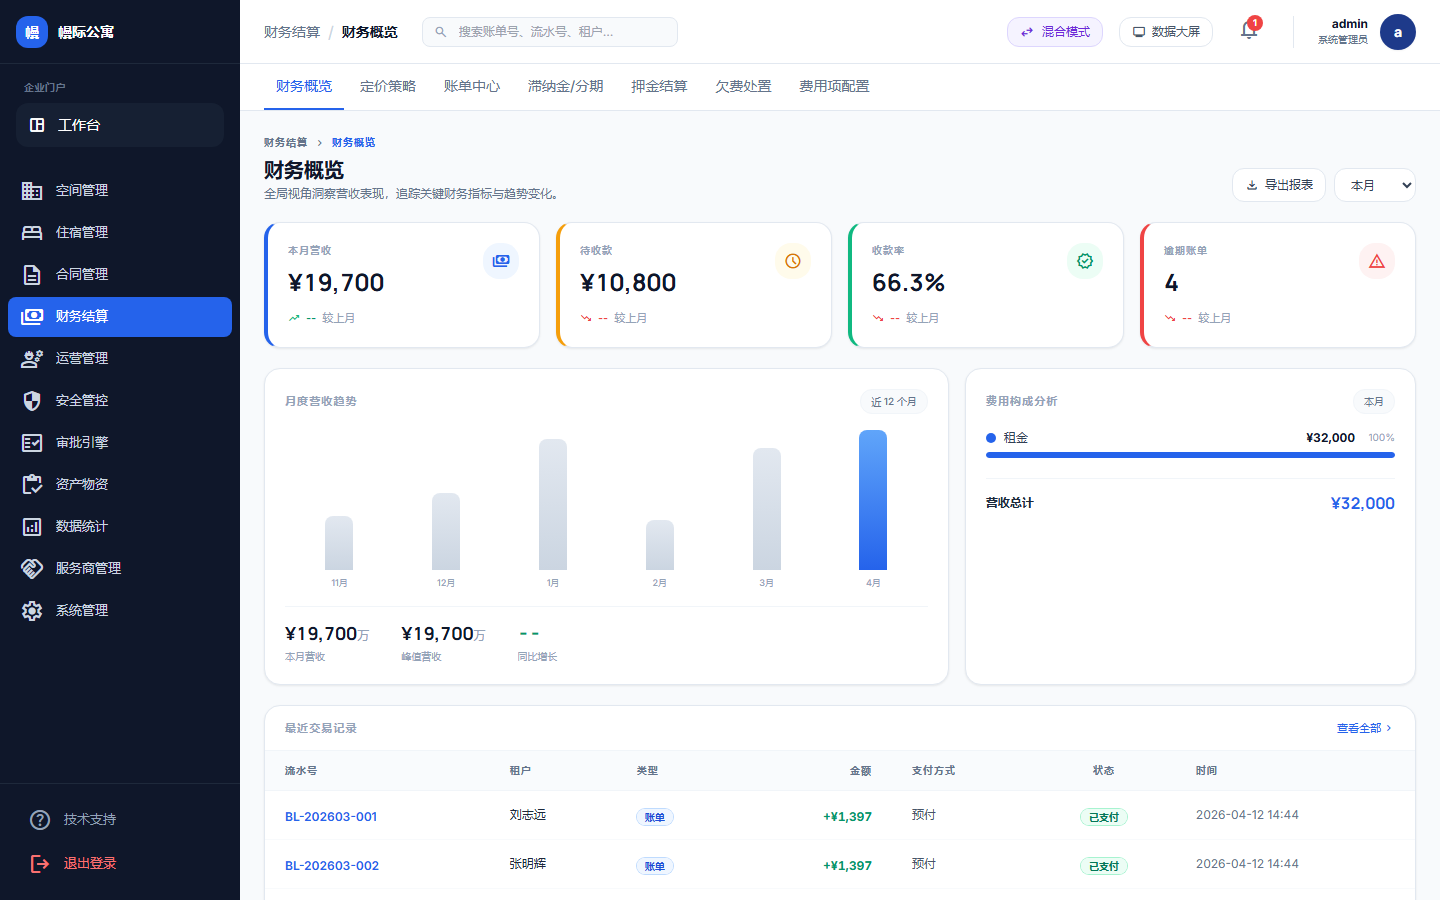Viewport: 1440px width, 900px height.
Task: Open the 运营管理 sidebar icon
Action: click(32, 358)
